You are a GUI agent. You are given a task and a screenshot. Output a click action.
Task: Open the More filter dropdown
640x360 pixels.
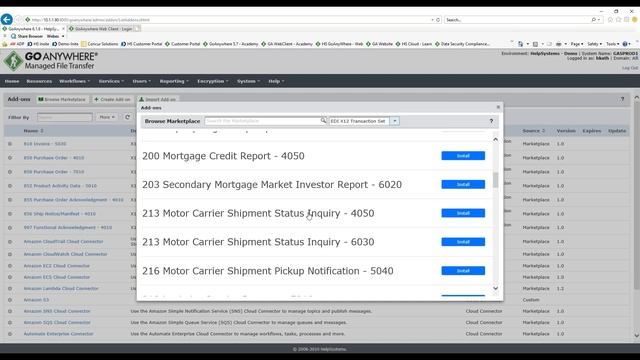pyautogui.click(x=107, y=117)
